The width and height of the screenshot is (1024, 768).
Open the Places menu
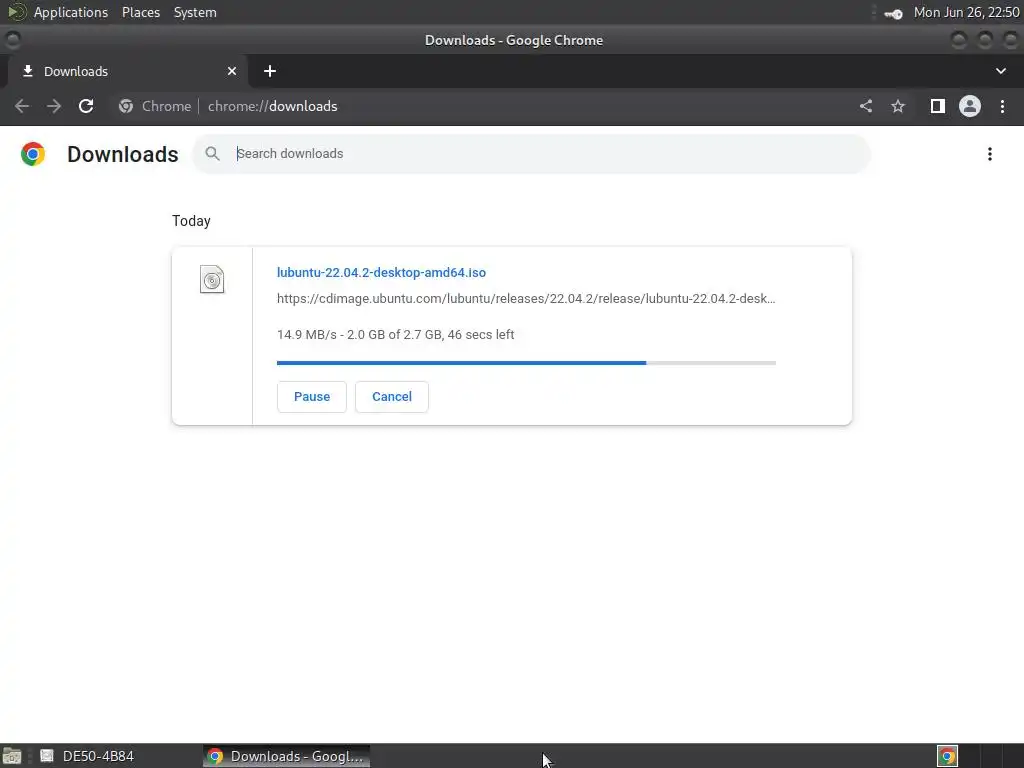coord(141,12)
